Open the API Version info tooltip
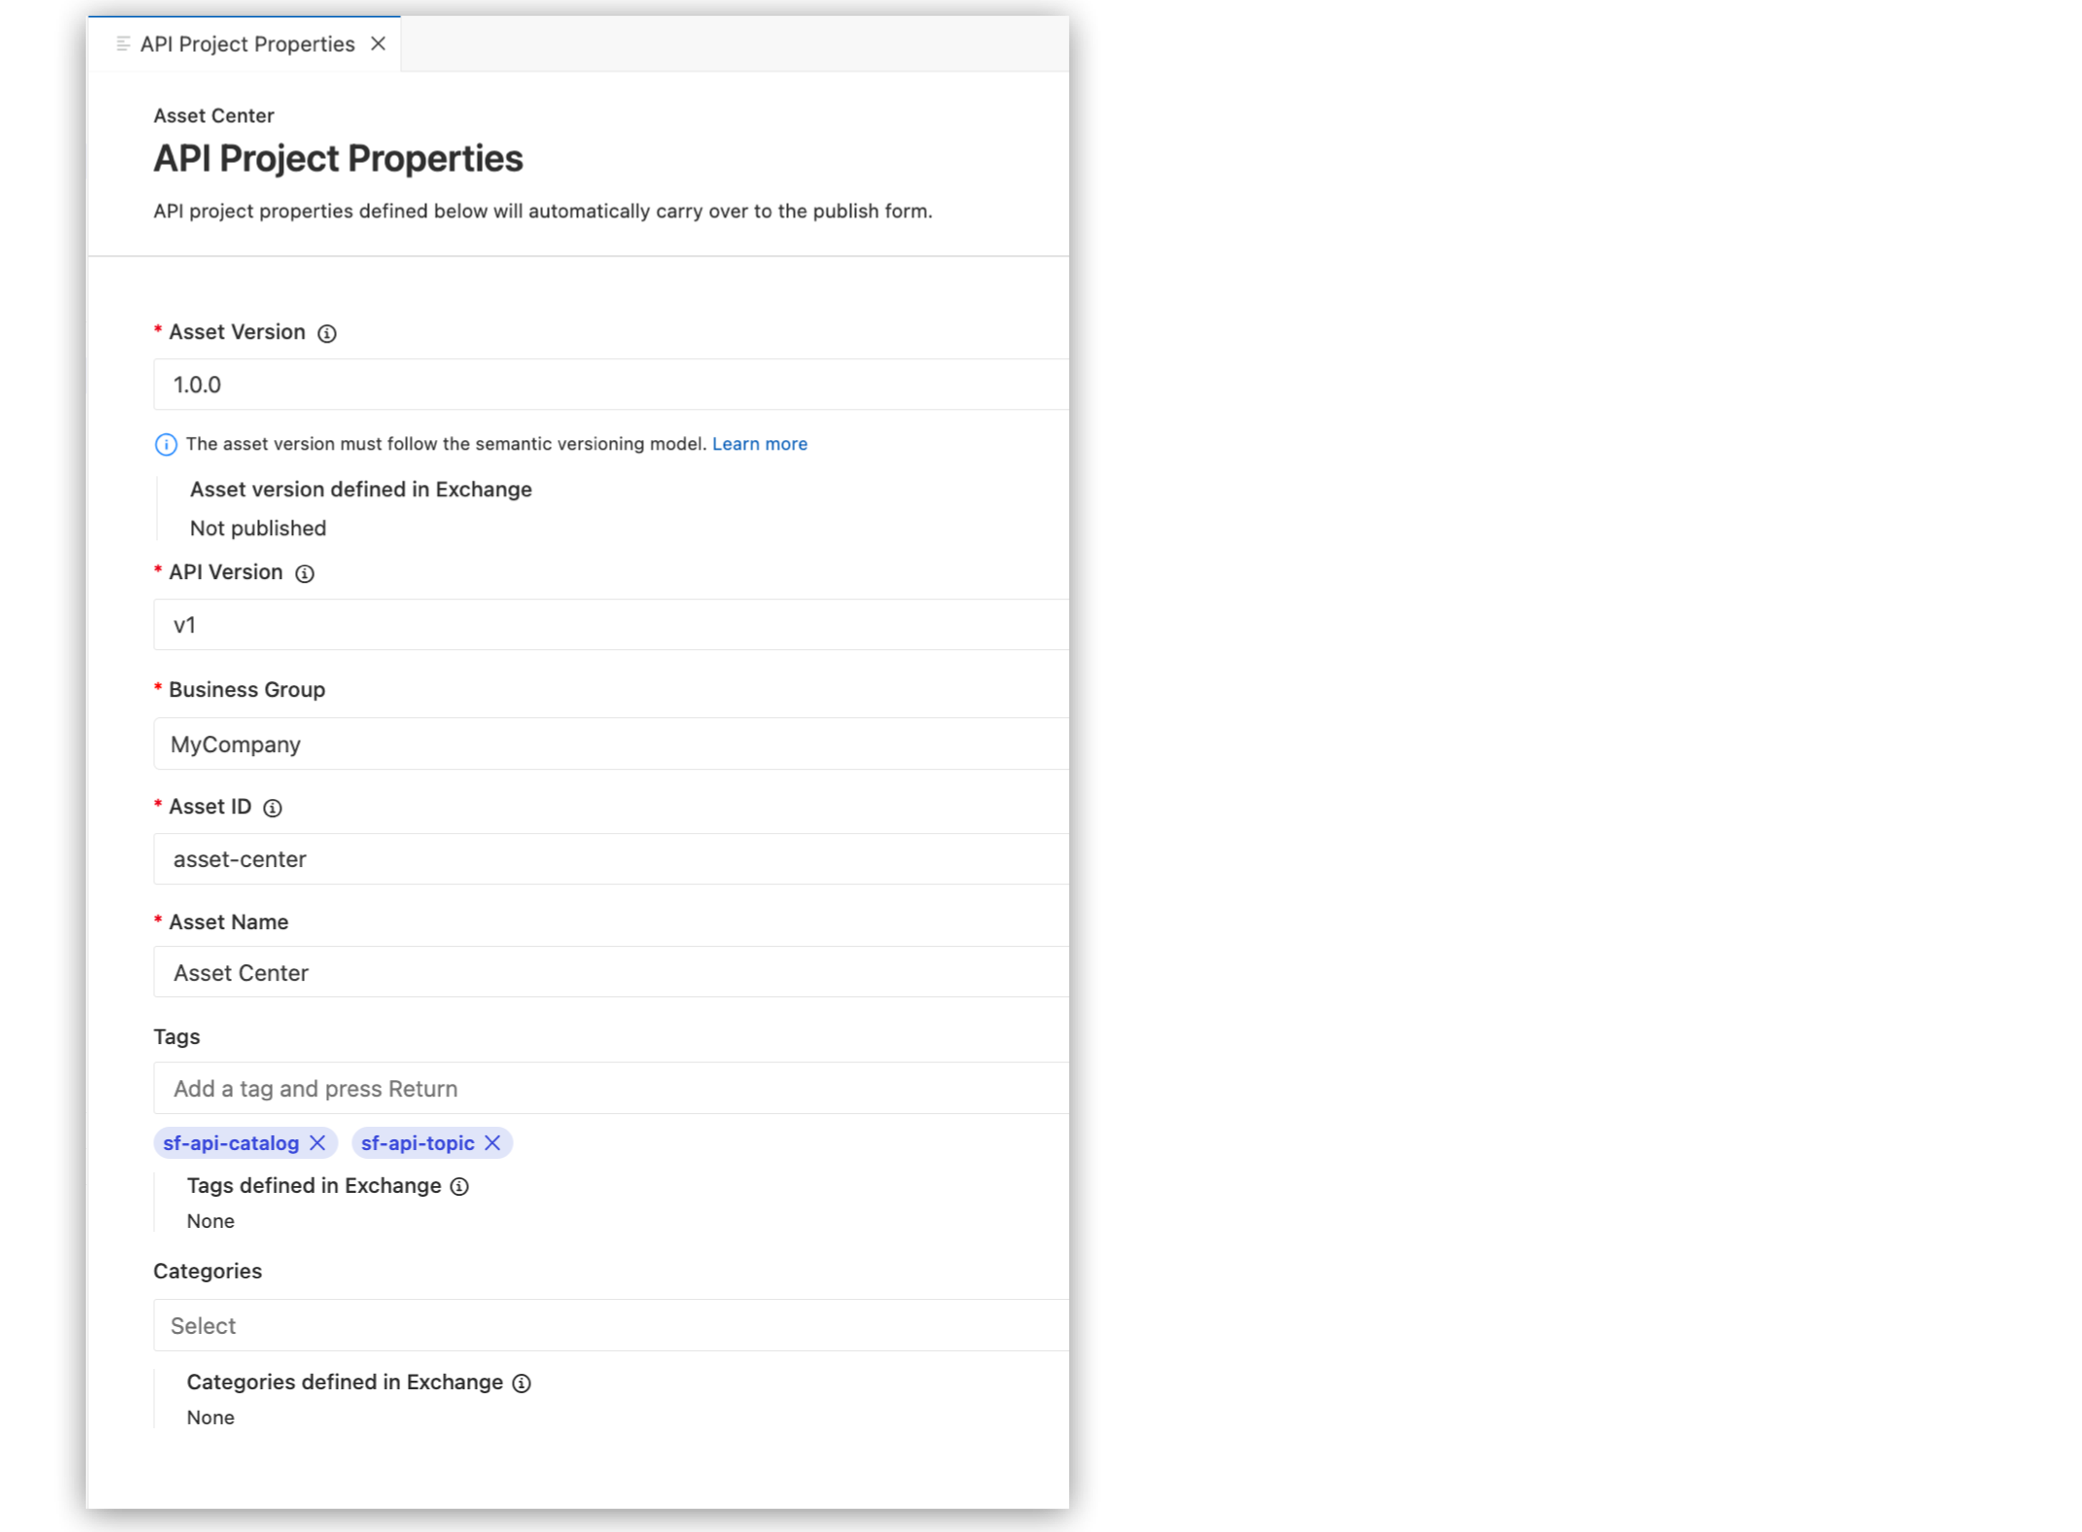The height and width of the screenshot is (1532, 2082). click(305, 573)
